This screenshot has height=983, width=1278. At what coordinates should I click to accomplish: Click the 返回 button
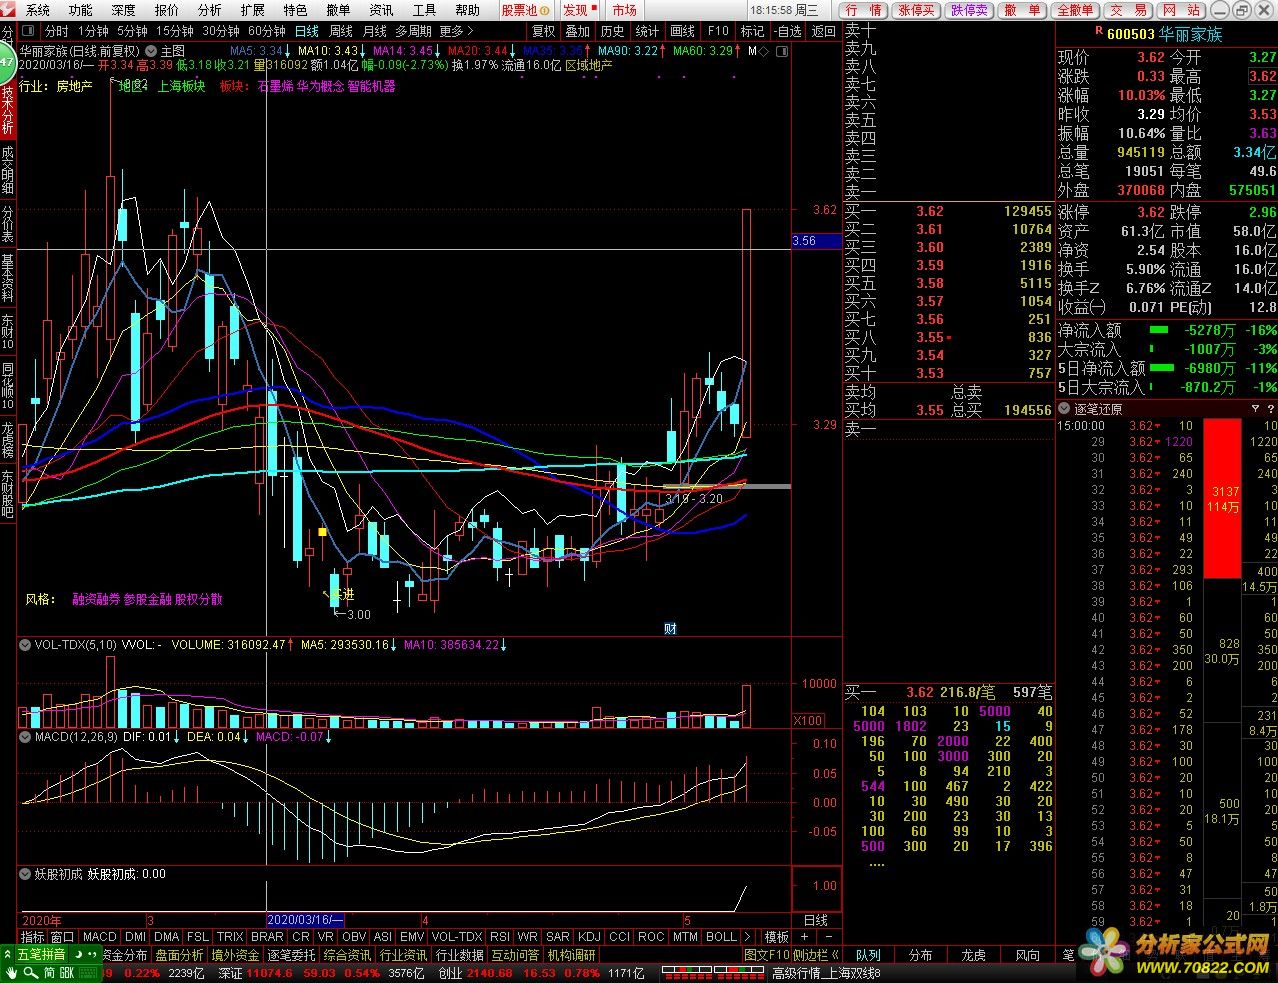[824, 31]
